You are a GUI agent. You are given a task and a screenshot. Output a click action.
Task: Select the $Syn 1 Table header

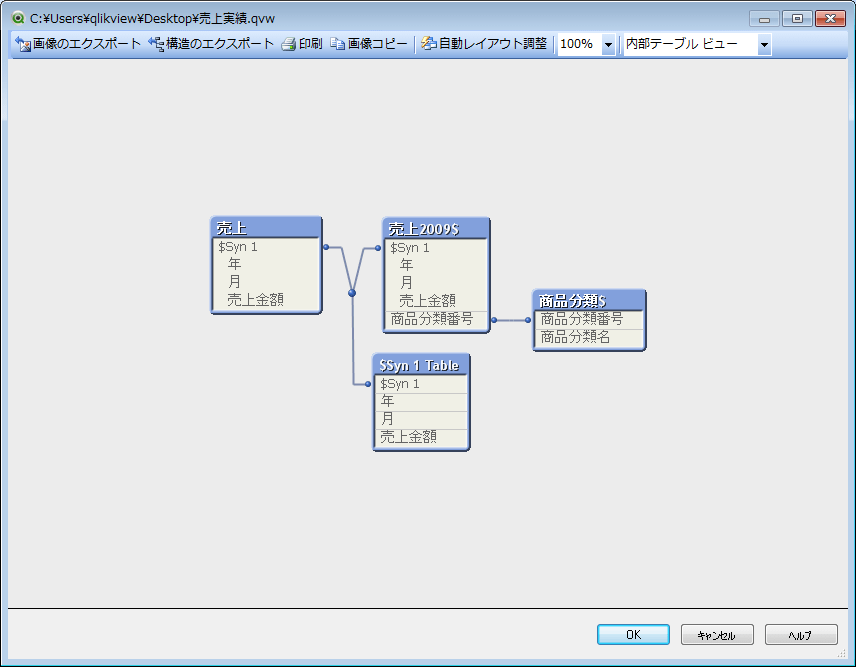click(x=420, y=365)
